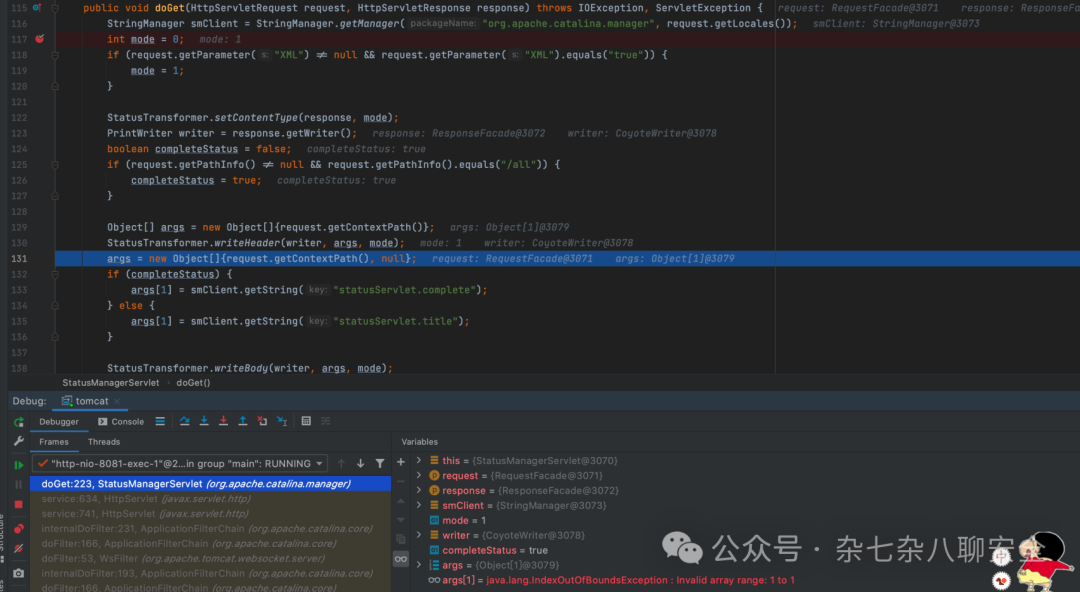Stop the tomcat debug process
Screen dimensions: 1080x592
[19, 504]
